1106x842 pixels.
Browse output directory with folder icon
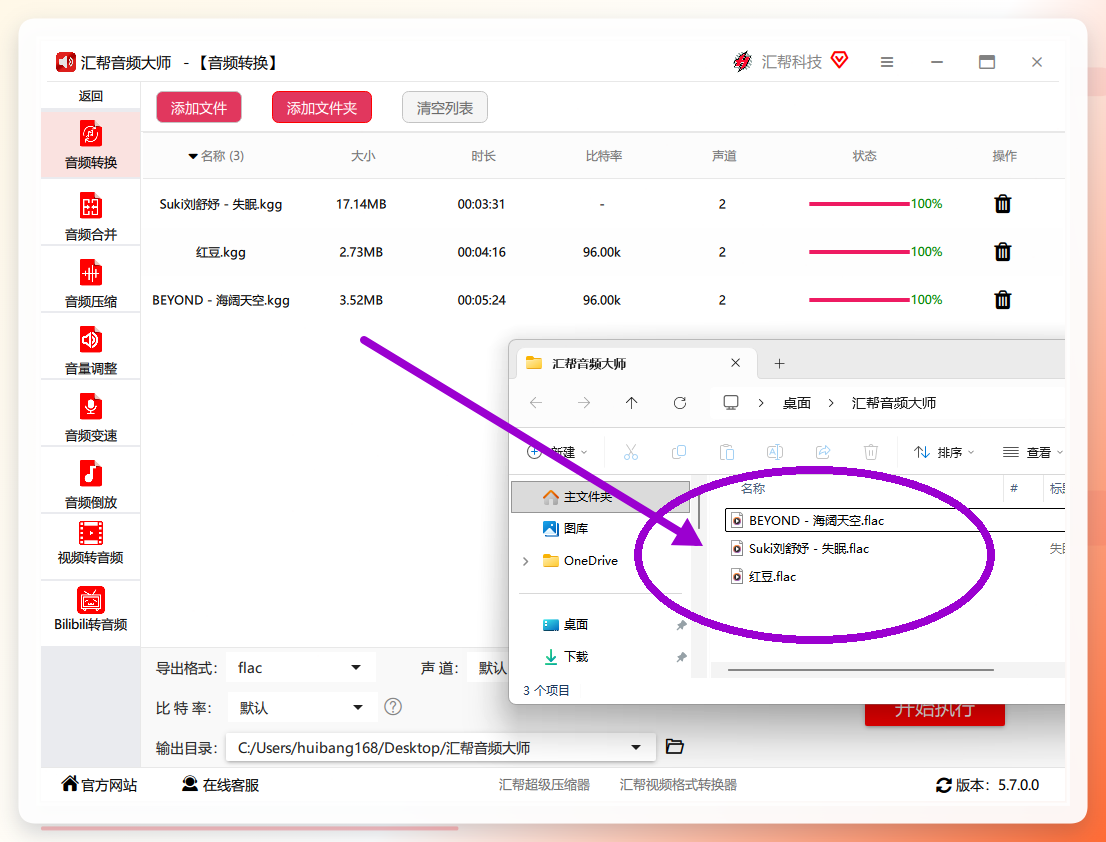(674, 746)
